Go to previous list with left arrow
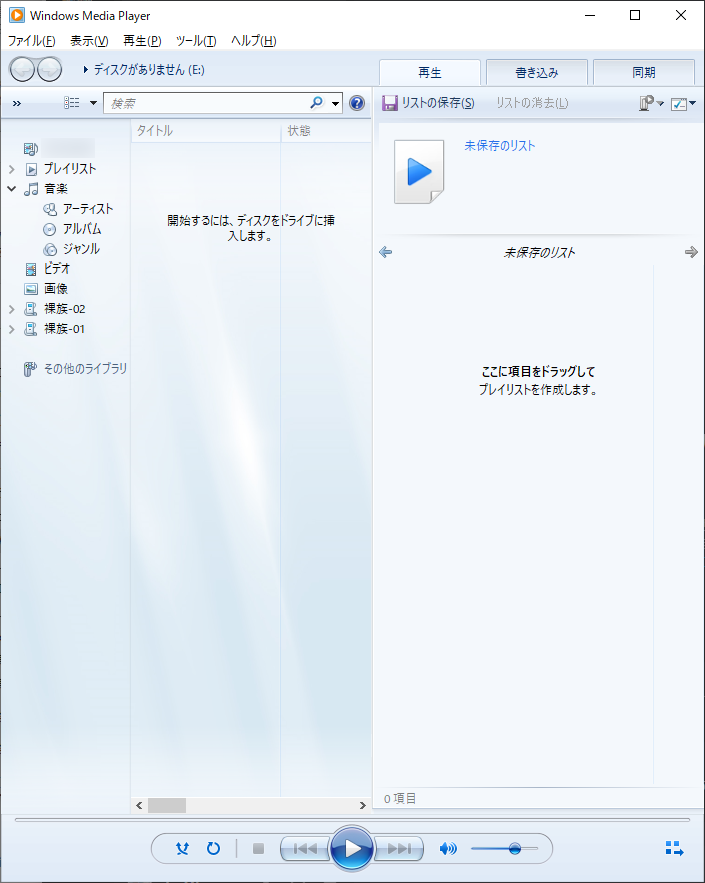 pyautogui.click(x=386, y=252)
